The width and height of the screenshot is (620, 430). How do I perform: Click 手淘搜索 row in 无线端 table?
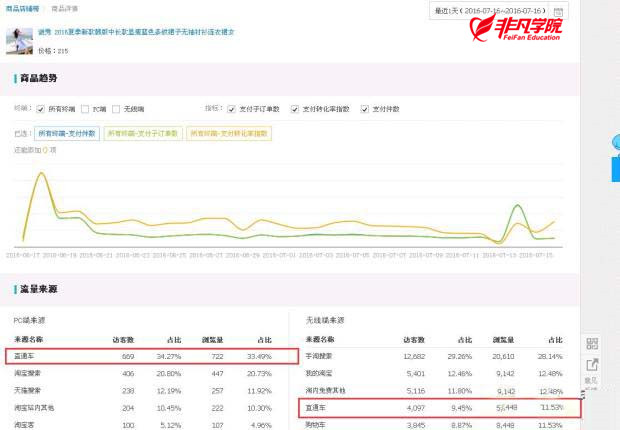[434, 356]
